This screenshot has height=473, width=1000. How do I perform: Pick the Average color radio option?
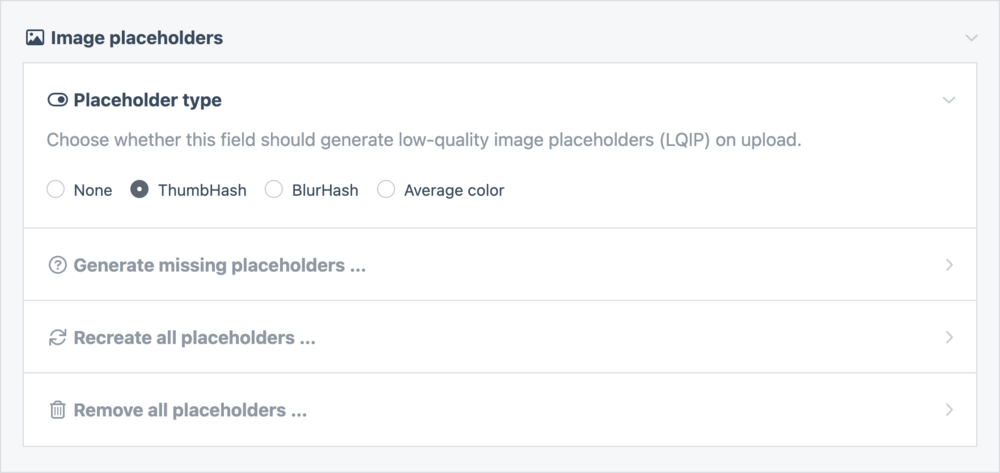tap(386, 190)
